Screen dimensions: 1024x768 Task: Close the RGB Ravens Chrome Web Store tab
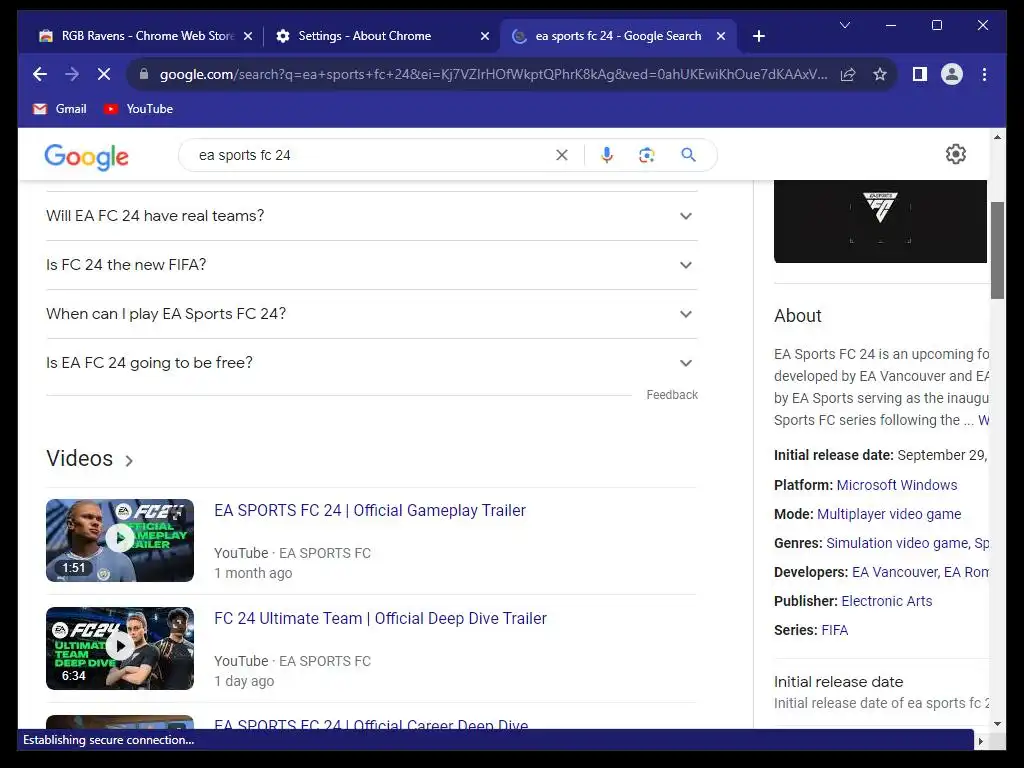248,37
